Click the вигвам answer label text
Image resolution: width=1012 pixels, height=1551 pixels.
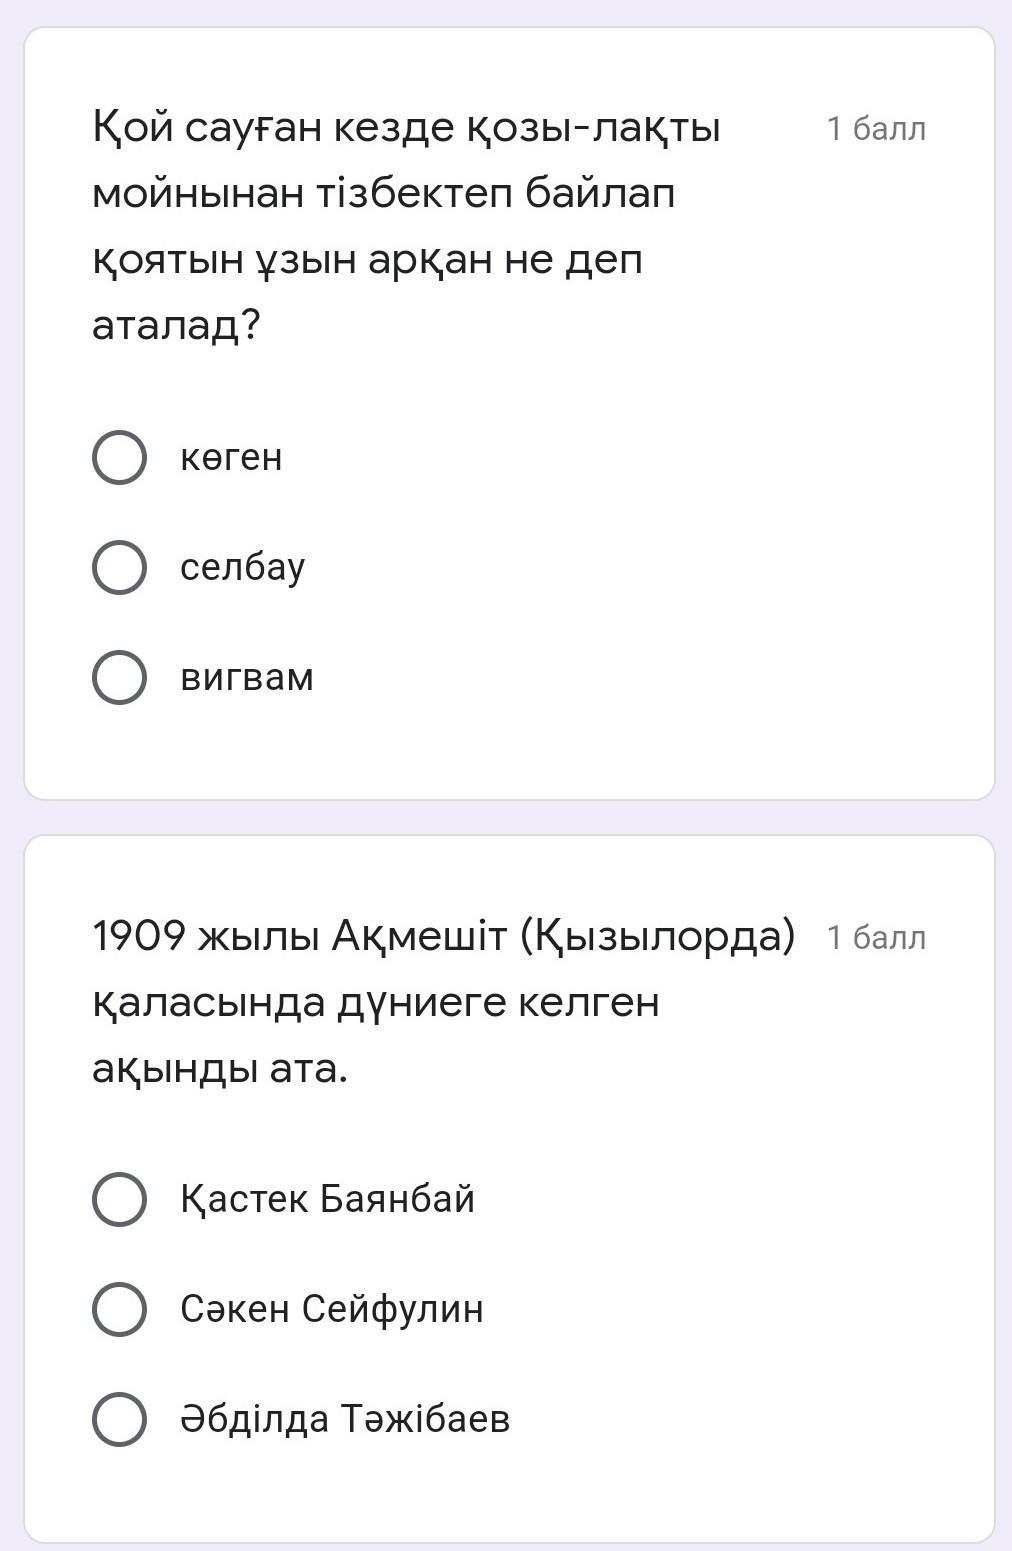247,678
